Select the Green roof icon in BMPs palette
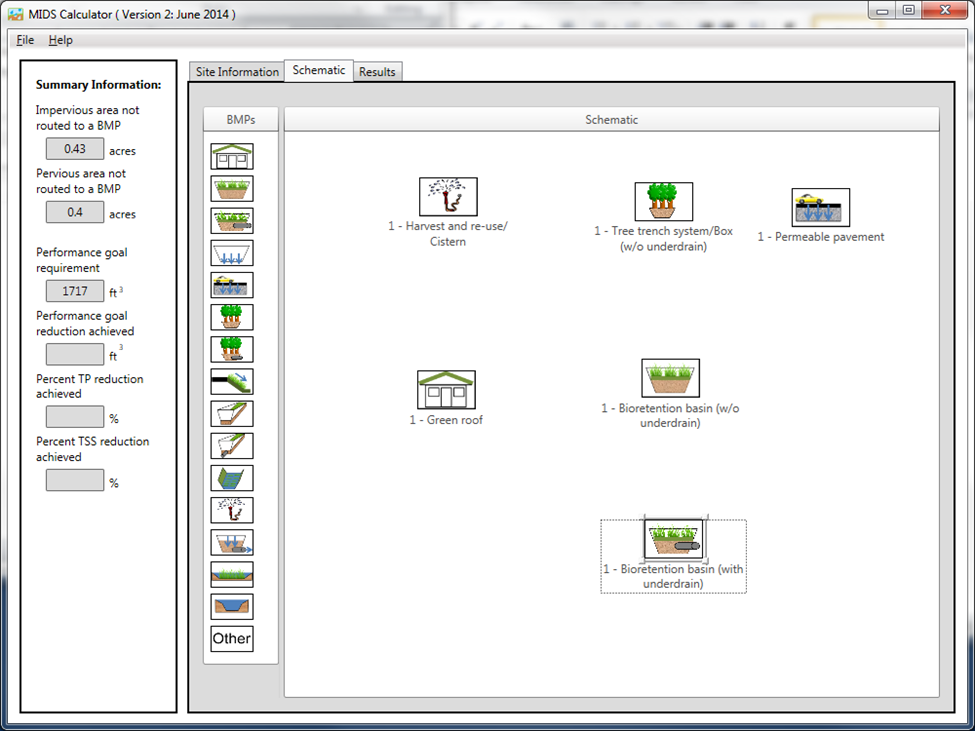975x731 pixels. click(x=231, y=157)
